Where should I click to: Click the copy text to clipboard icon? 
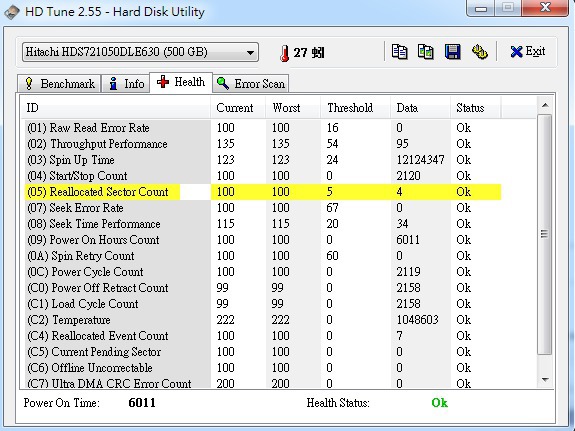click(399, 52)
